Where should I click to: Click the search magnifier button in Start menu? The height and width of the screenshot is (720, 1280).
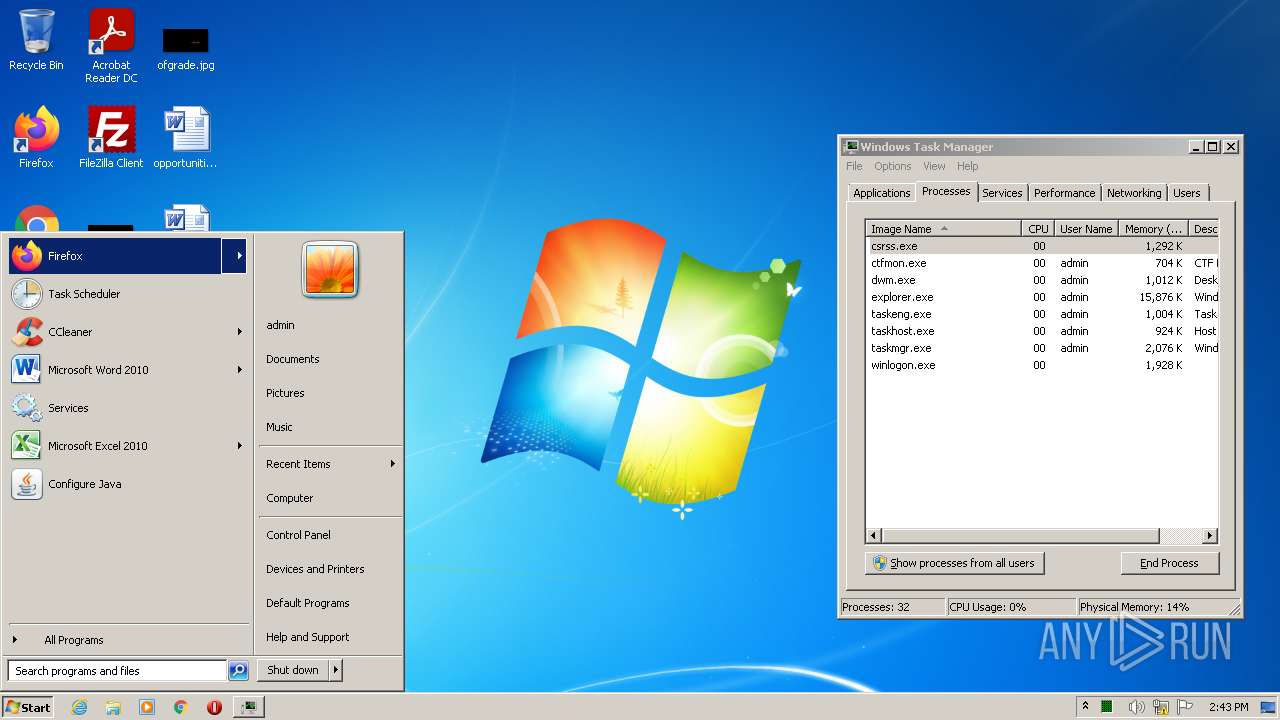click(238, 671)
